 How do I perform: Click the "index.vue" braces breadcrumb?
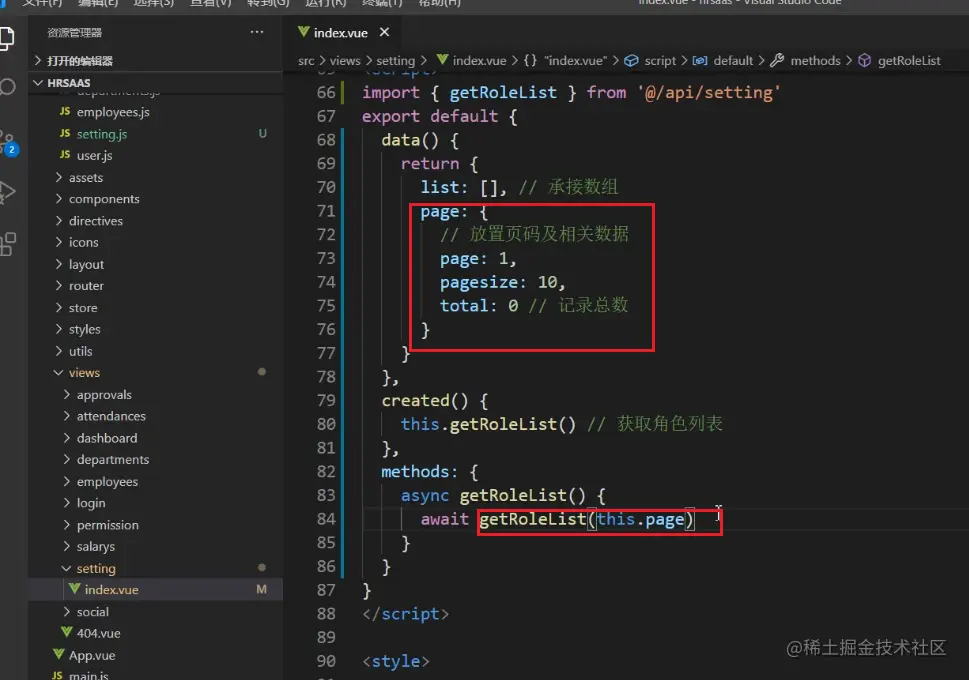click(565, 61)
